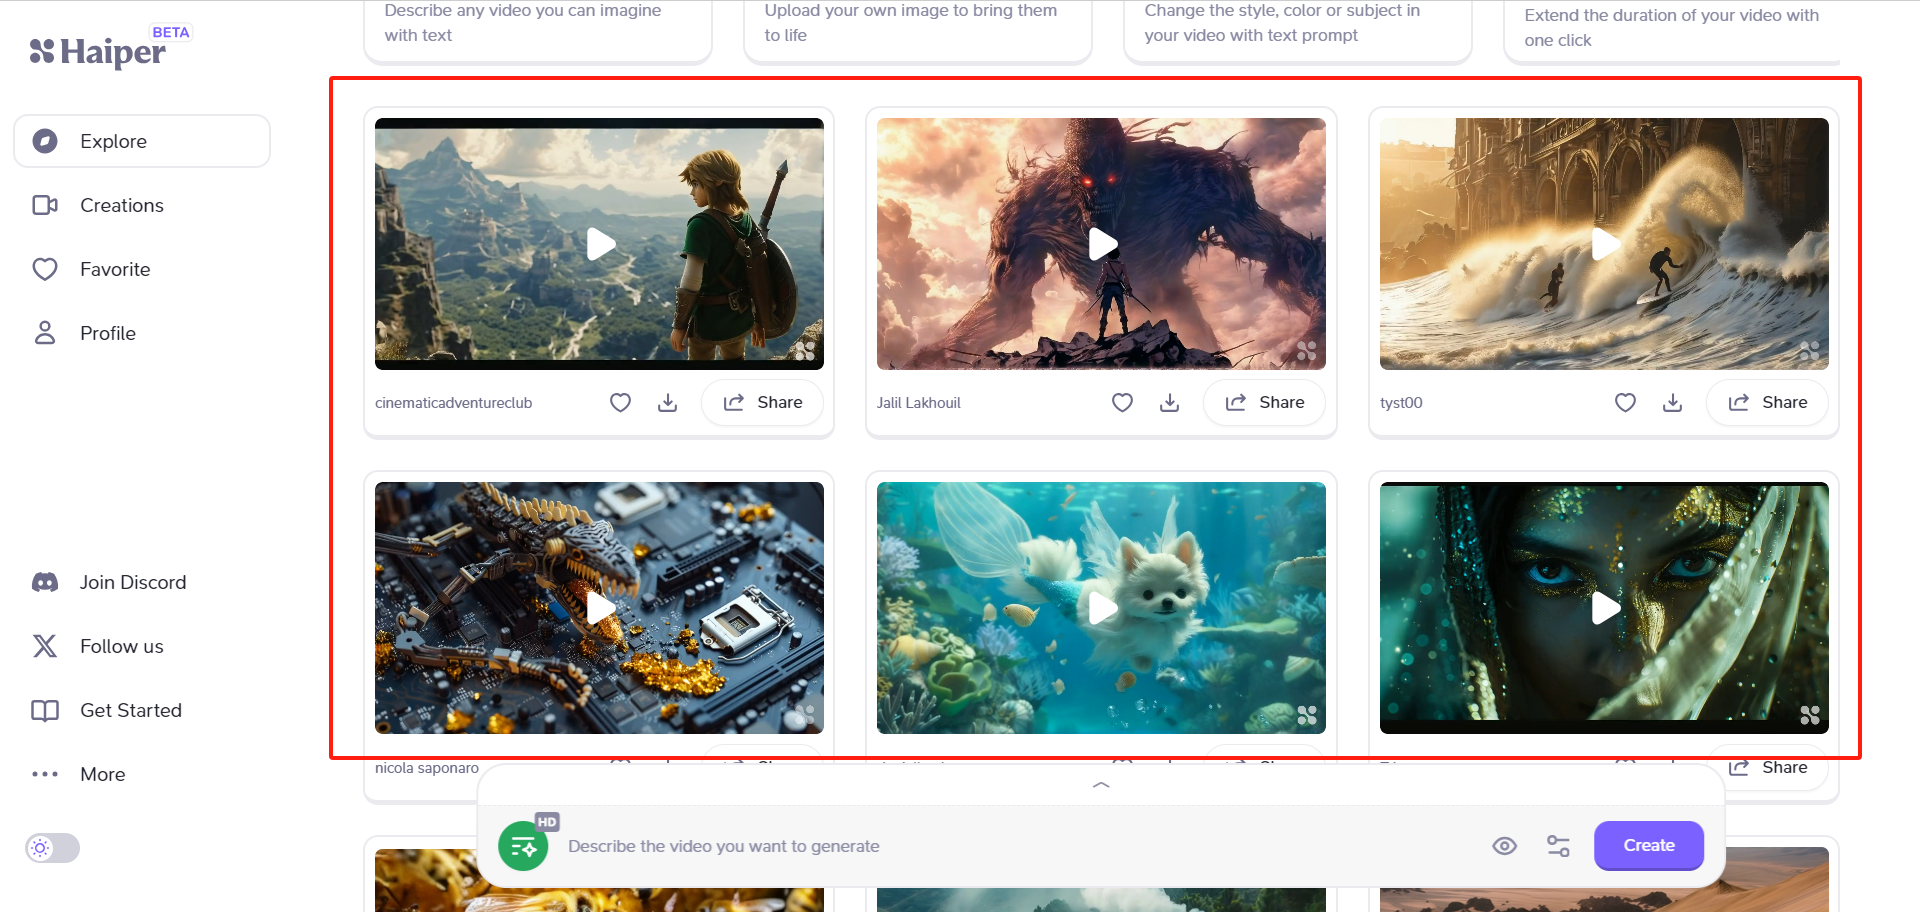The height and width of the screenshot is (912, 1920).
Task: Favorite the cinematicadventureclub video with heart
Action: point(620,402)
